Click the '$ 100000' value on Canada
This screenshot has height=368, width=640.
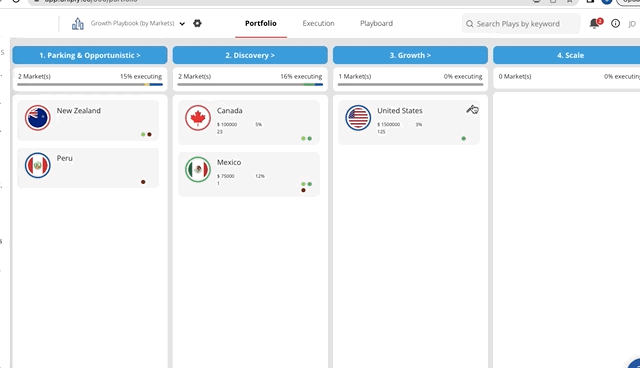(x=227, y=124)
